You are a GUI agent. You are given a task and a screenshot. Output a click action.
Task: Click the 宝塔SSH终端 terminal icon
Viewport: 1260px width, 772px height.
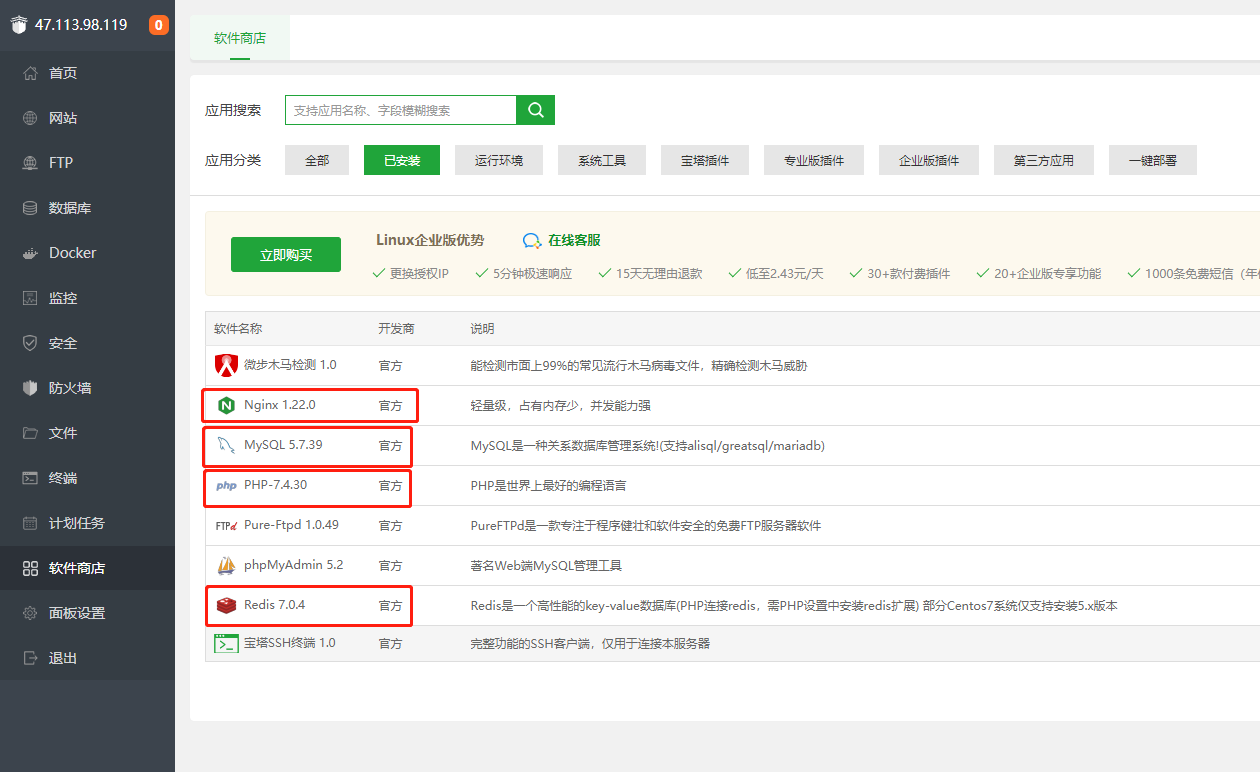[x=226, y=643]
